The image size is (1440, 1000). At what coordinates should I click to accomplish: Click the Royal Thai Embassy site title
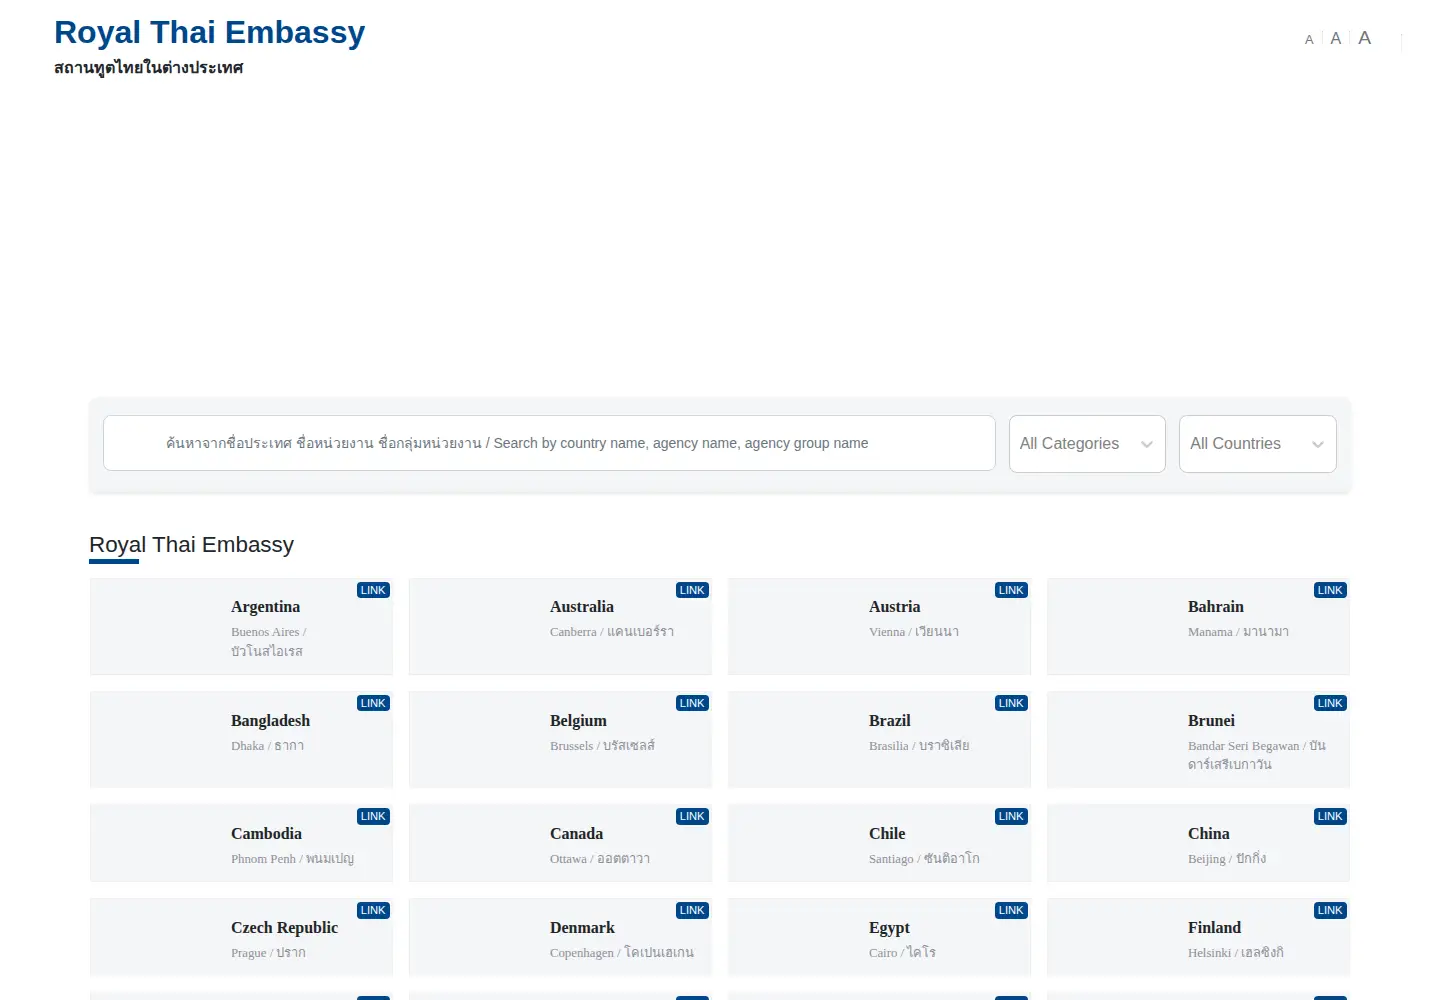(x=209, y=32)
